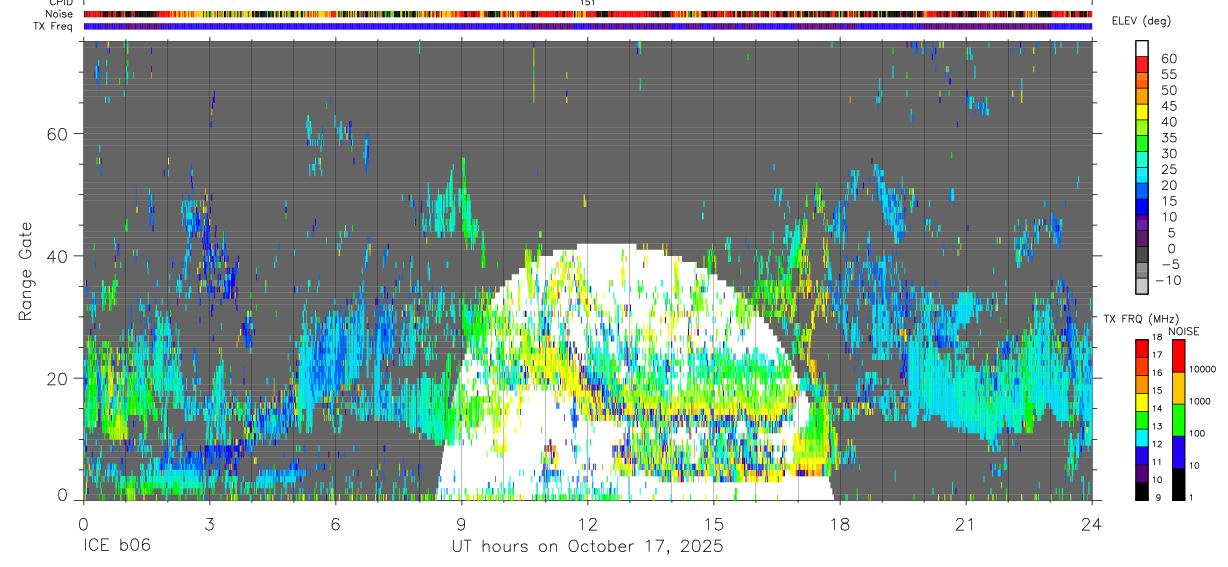Click the '17' value on TX FRQ legend

tap(1157, 355)
